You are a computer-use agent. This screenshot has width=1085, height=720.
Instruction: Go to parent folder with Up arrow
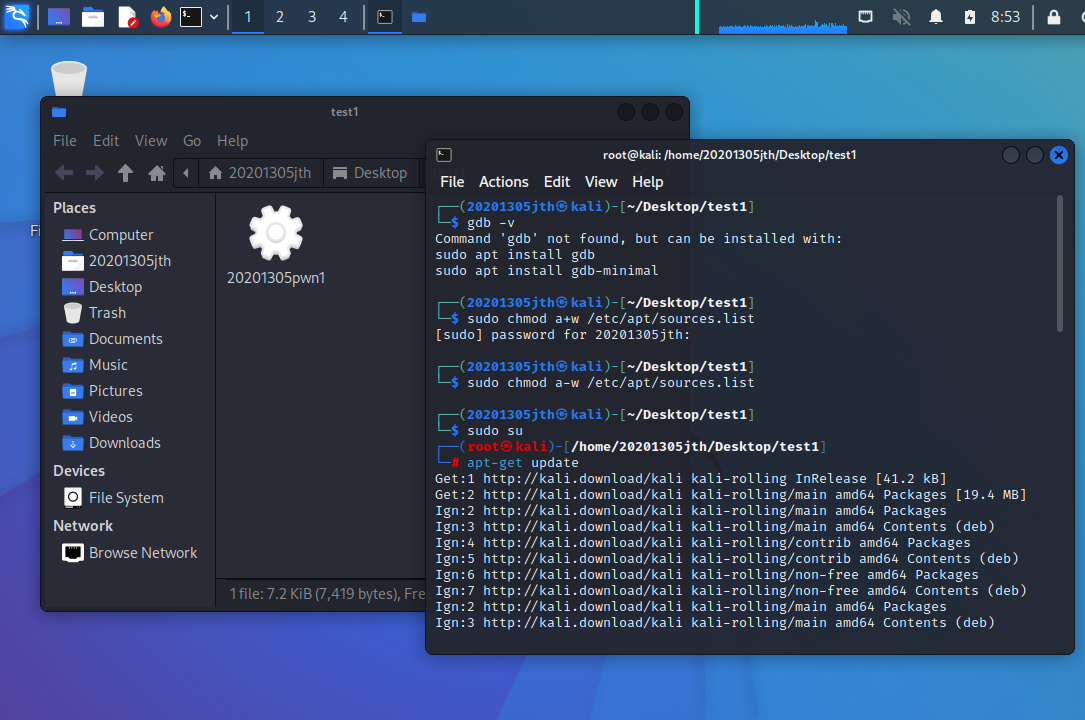pyautogui.click(x=125, y=173)
